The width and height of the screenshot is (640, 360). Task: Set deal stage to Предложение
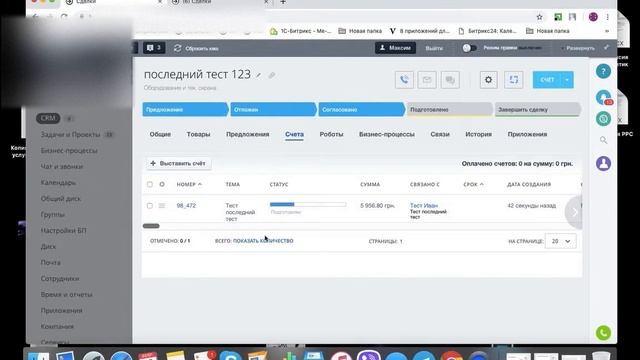coord(185,109)
